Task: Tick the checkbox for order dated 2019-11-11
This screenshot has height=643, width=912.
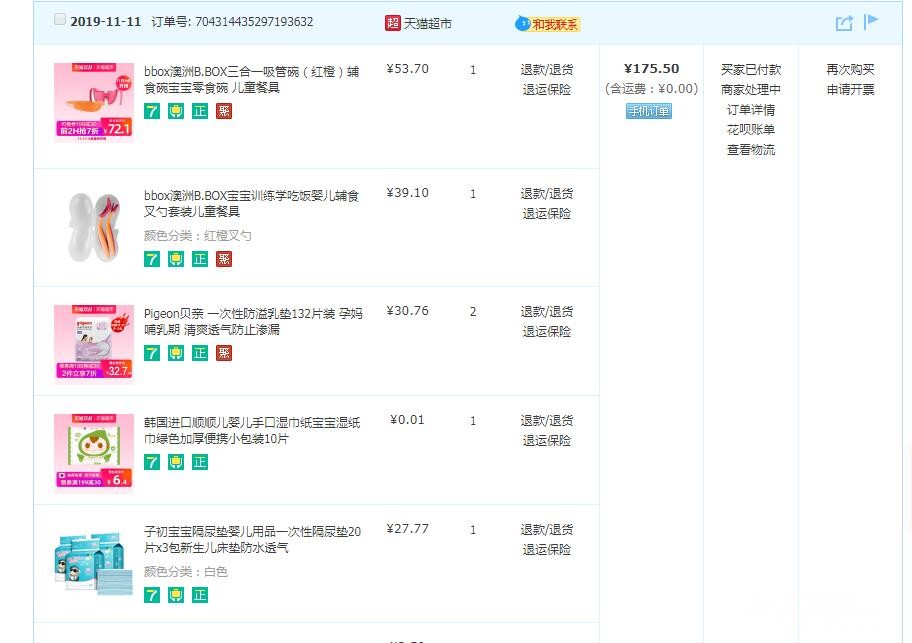Action: [60, 20]
